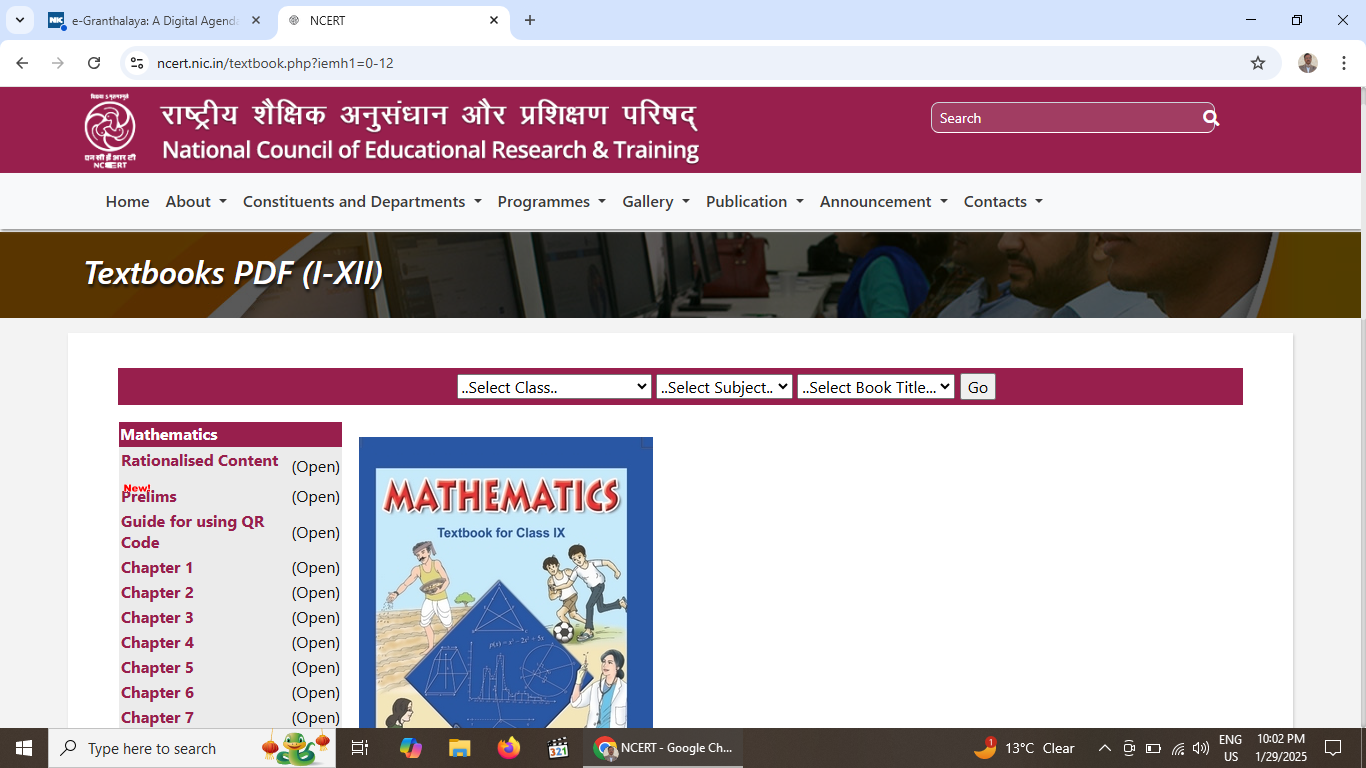Open the clock showing 10:02 PM

click(1281, 748)
